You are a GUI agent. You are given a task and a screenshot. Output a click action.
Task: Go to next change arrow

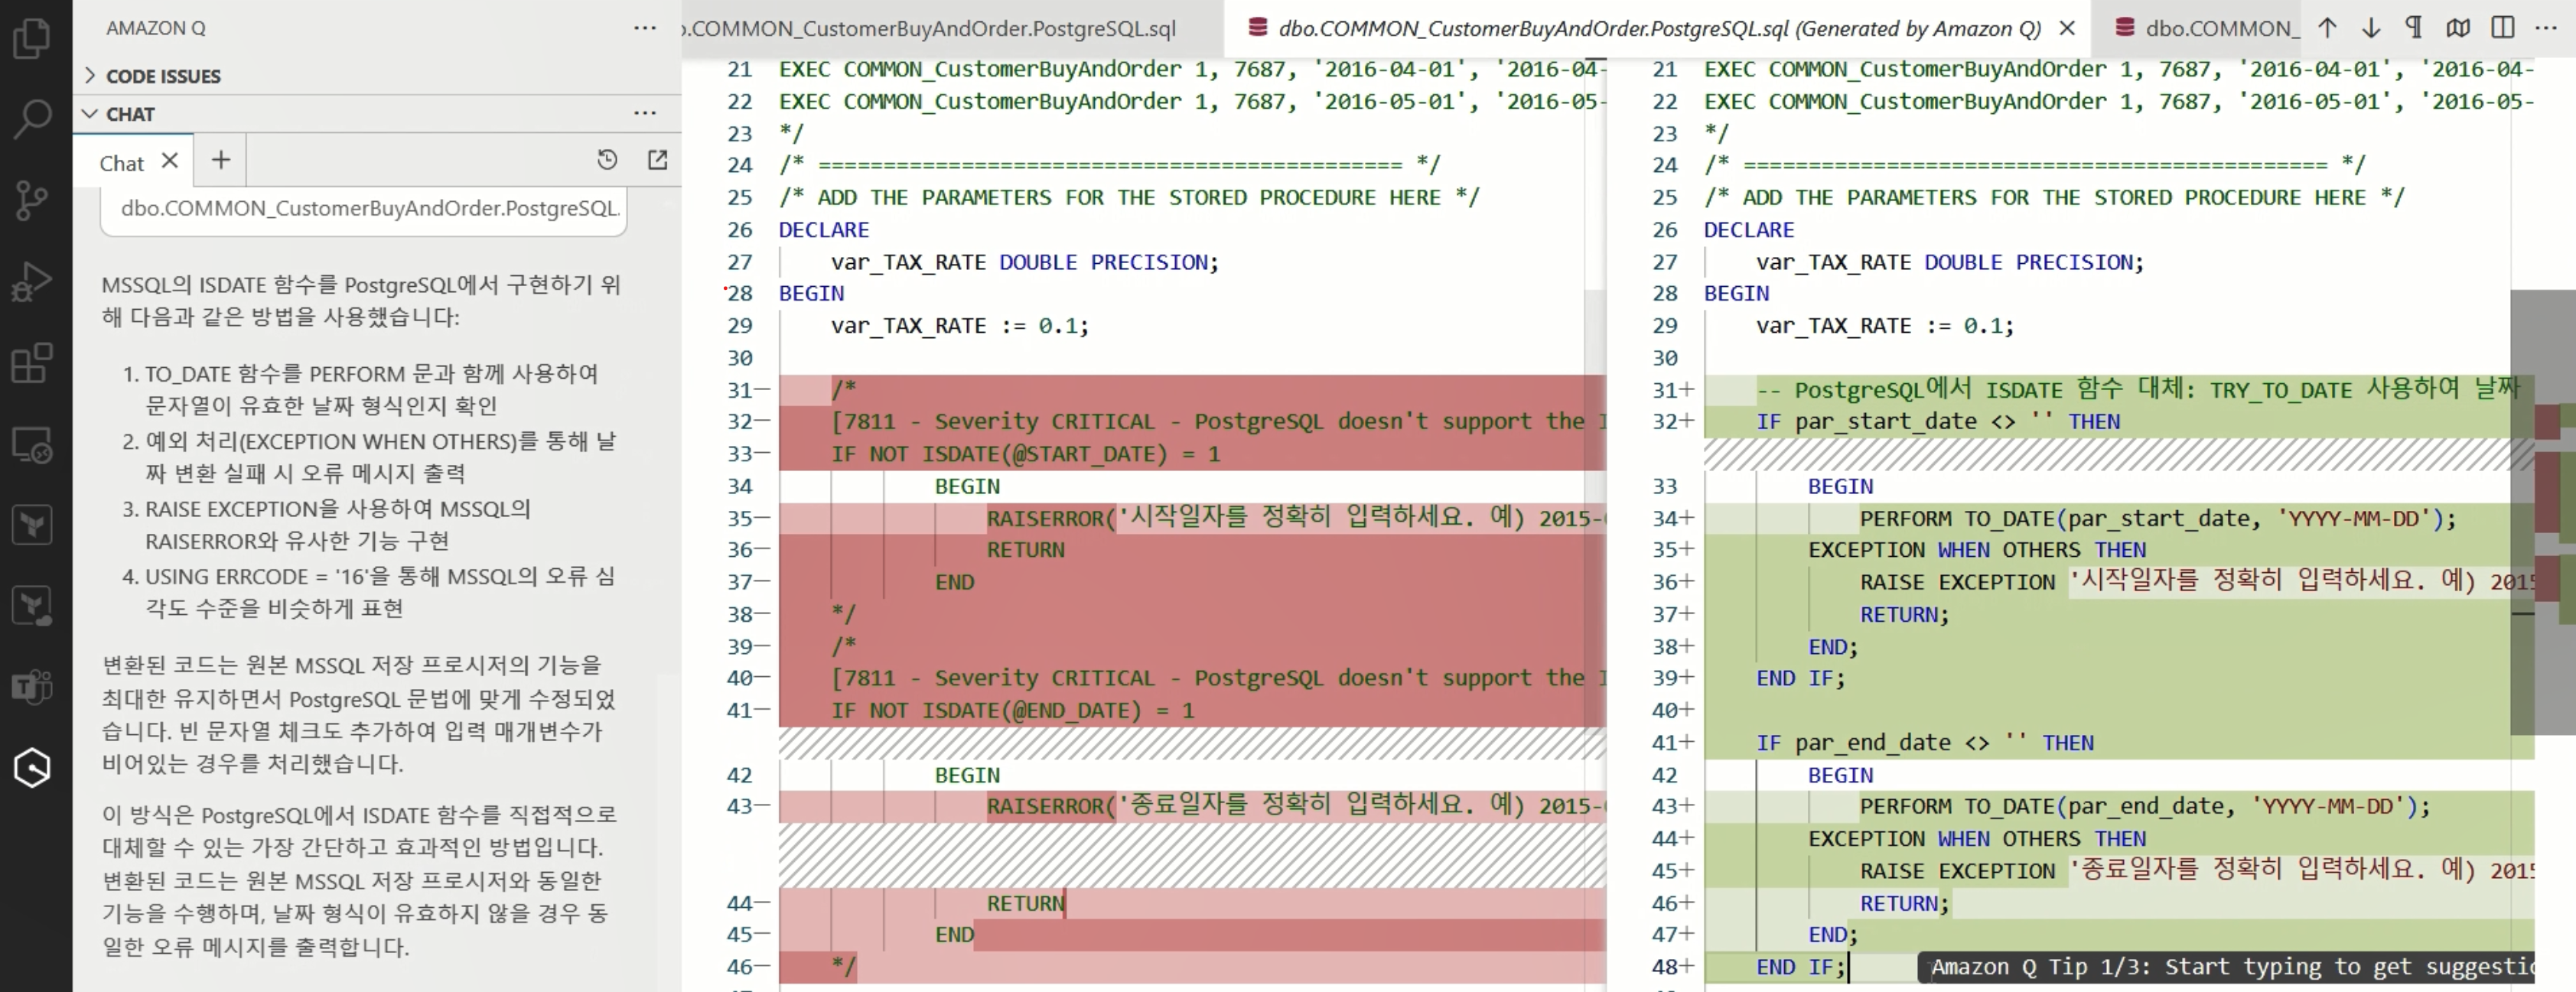(x=2371, y=28)
